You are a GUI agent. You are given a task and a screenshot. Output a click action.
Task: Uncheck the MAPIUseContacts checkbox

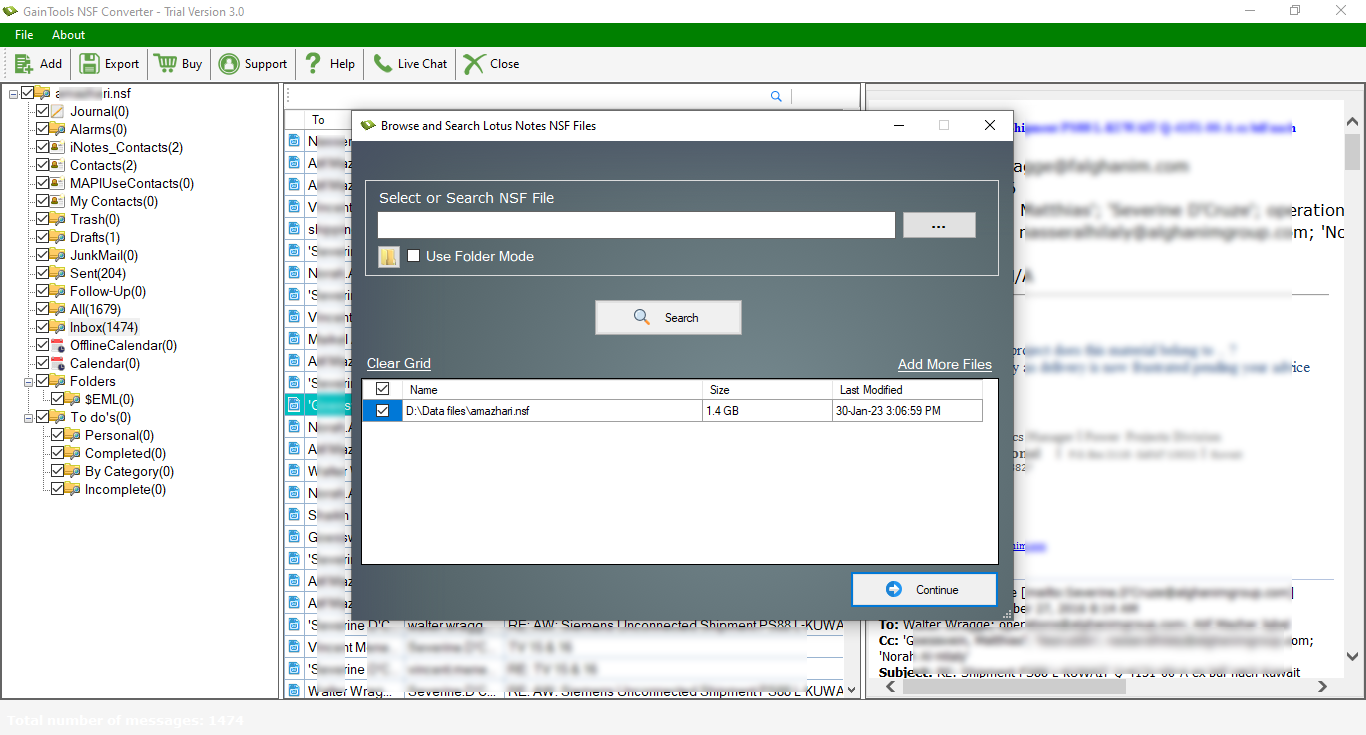tap(42, 183)
